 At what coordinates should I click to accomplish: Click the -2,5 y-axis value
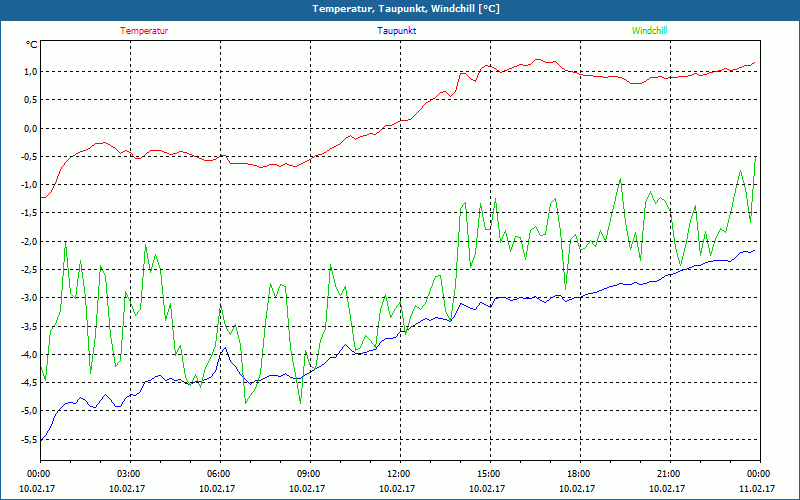point(30,269)
